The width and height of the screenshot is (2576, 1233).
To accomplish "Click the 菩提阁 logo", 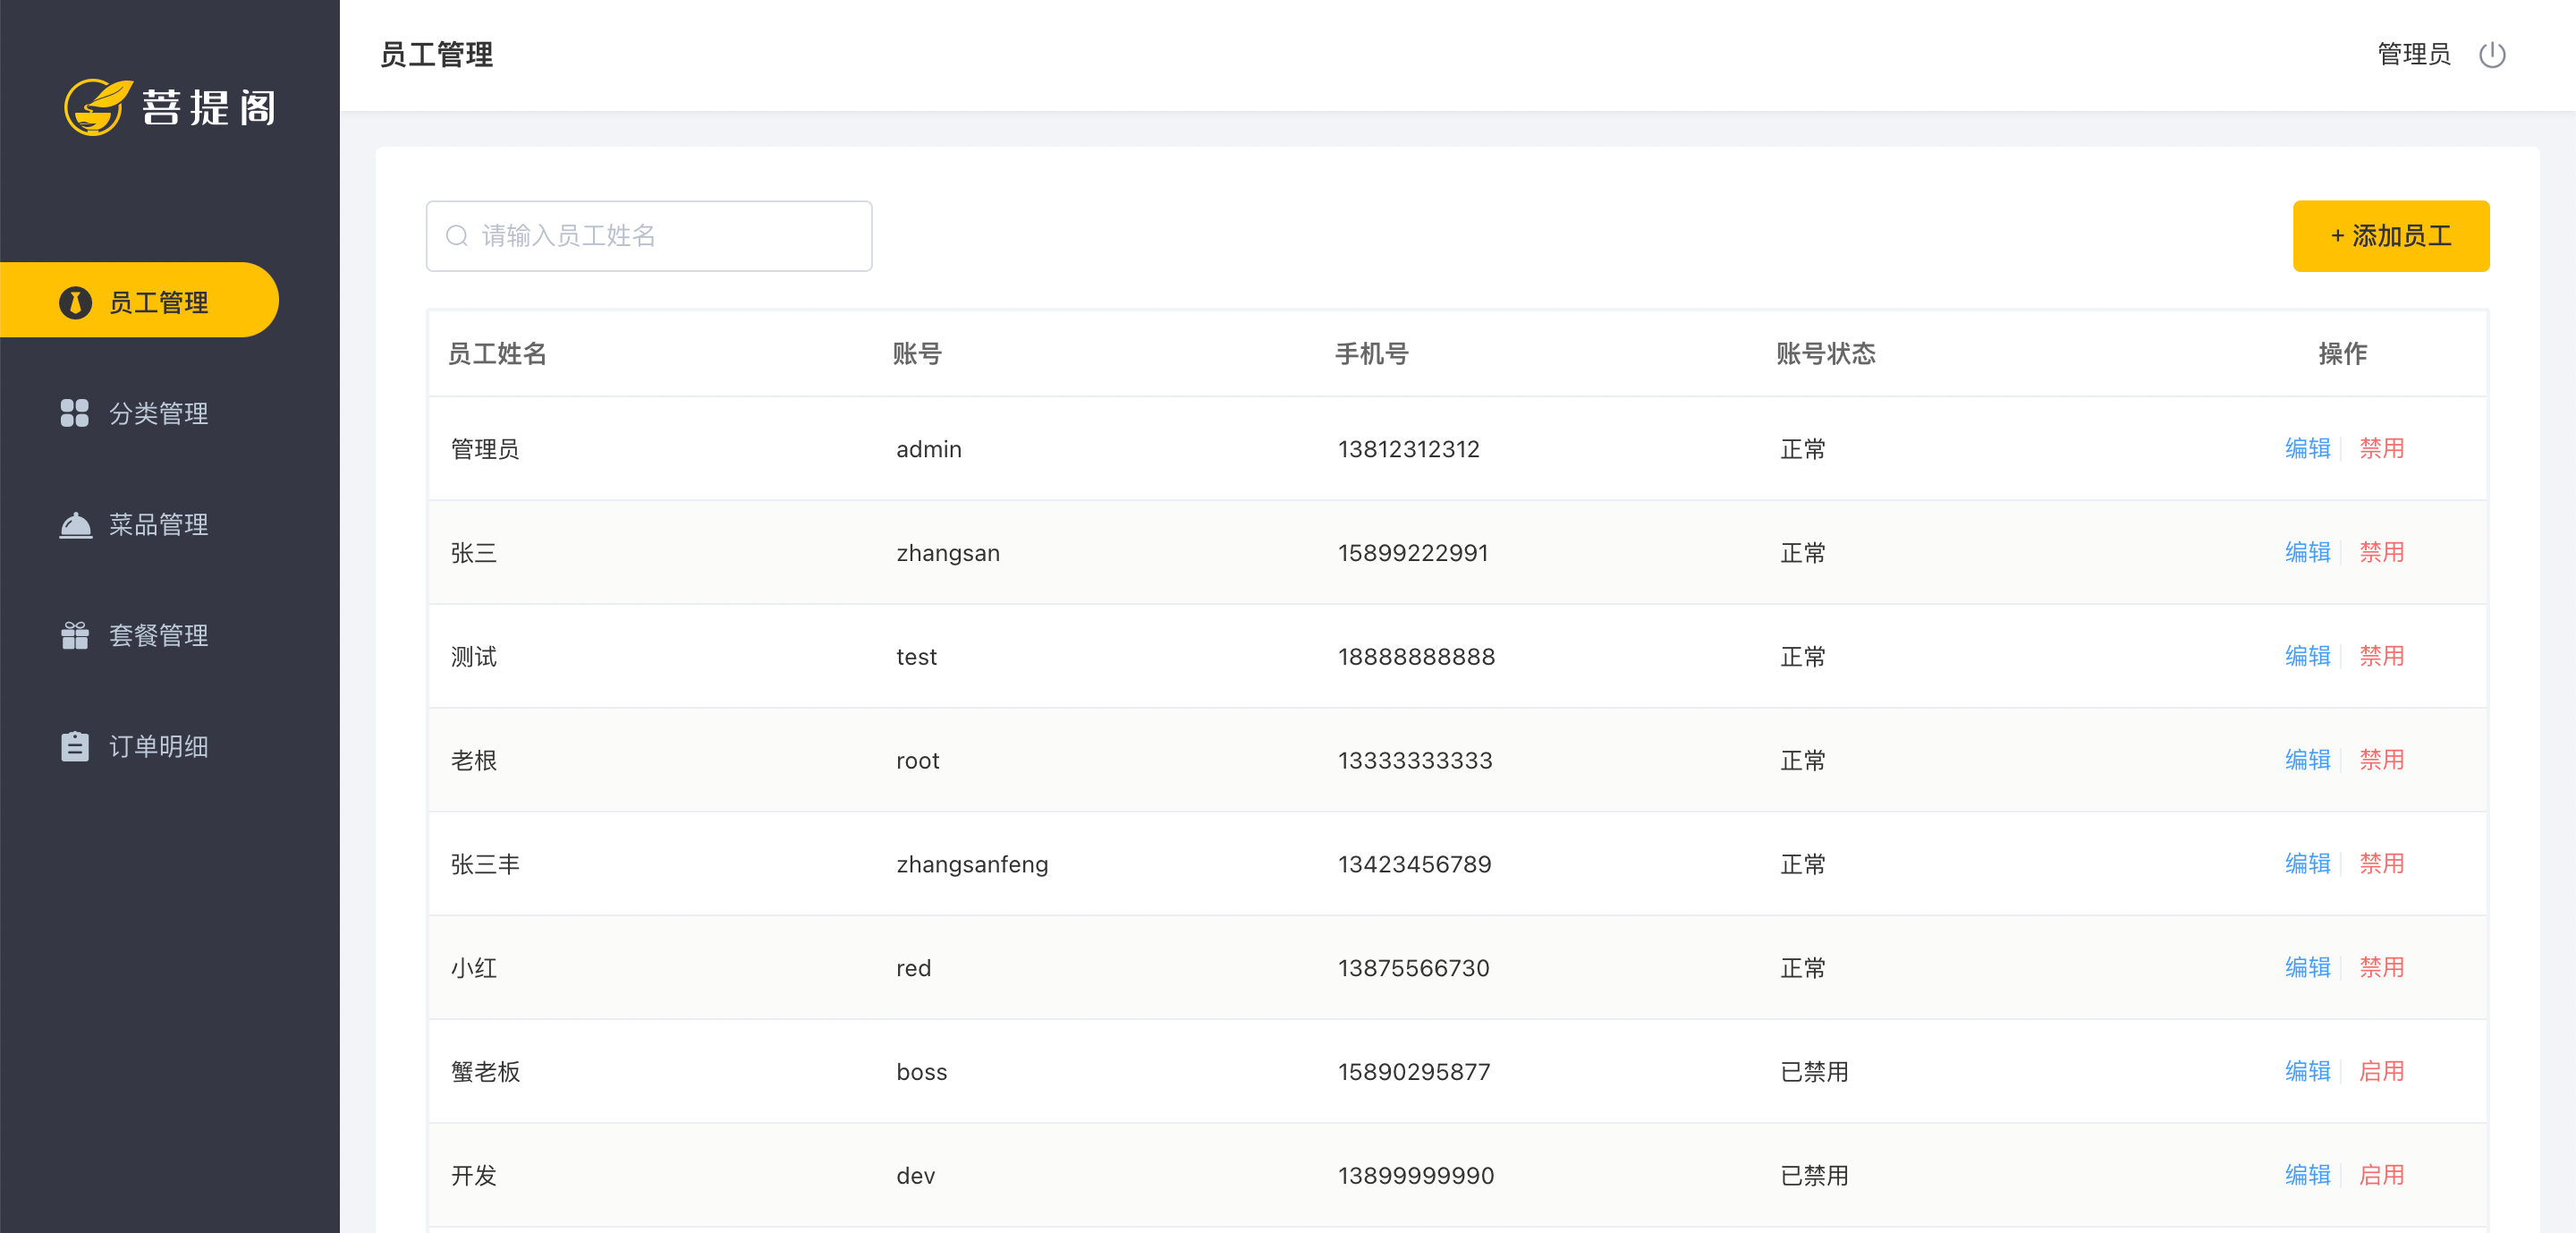I will (x=170, y=106).
